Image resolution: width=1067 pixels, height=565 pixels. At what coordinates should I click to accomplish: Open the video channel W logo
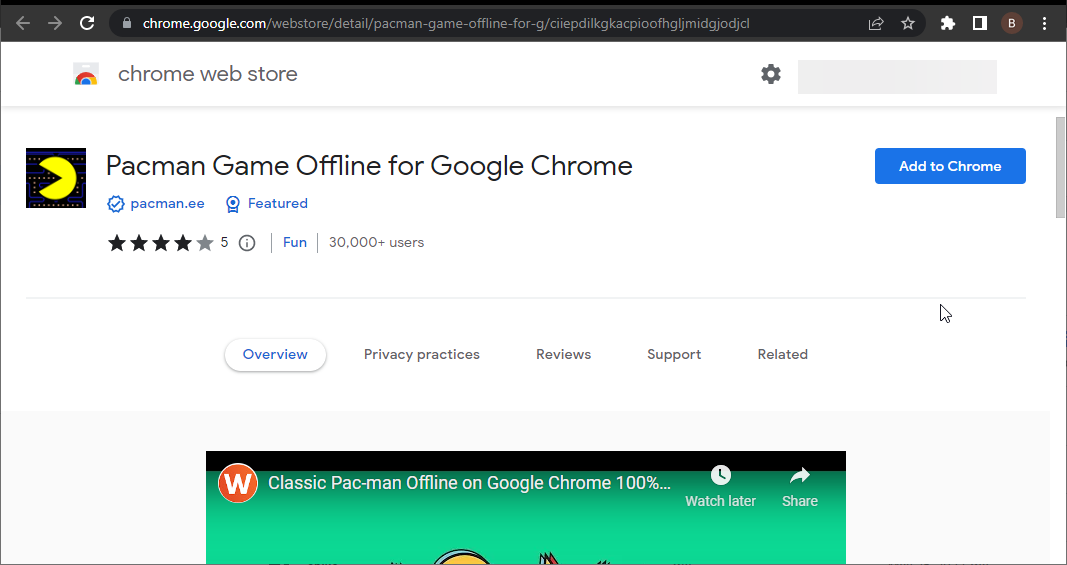[237, 483]
